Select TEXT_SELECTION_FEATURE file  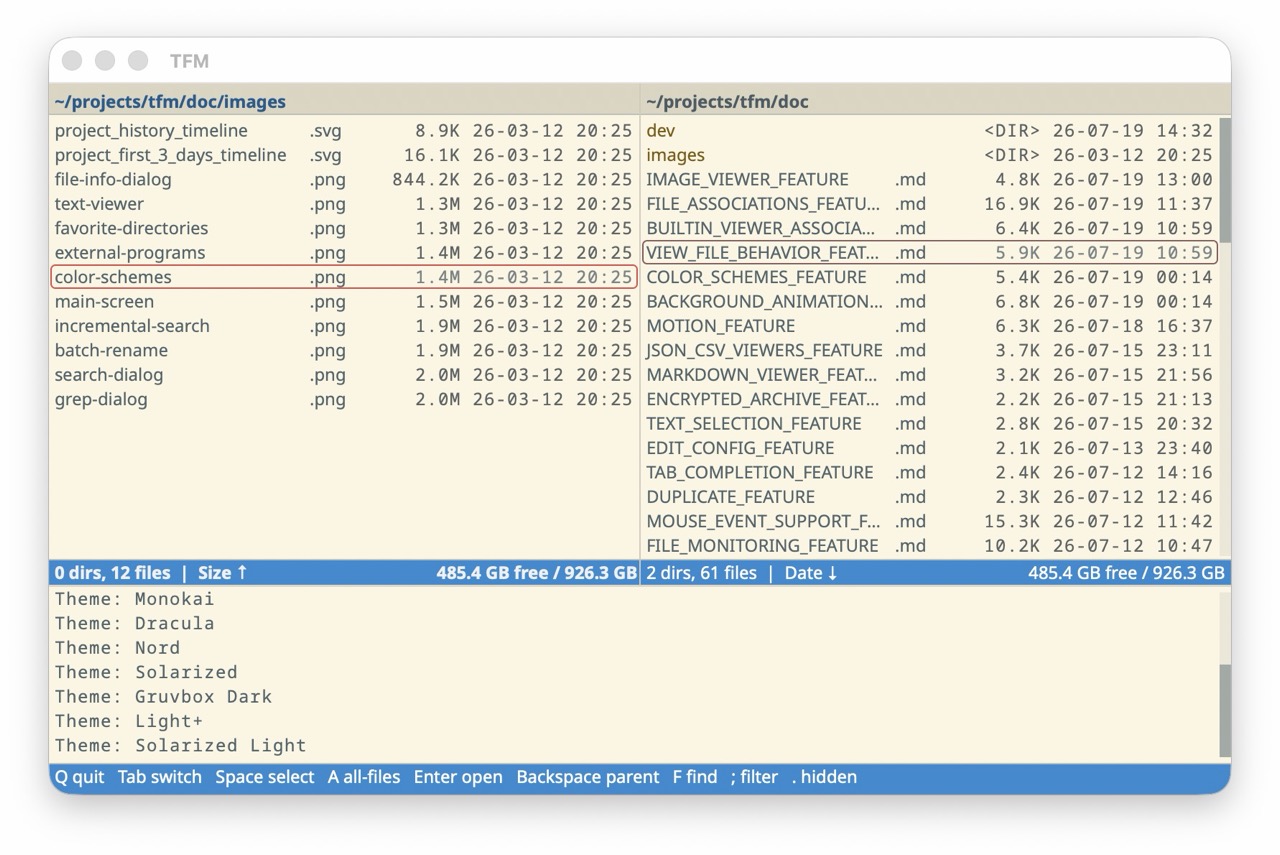pos(930,424)
